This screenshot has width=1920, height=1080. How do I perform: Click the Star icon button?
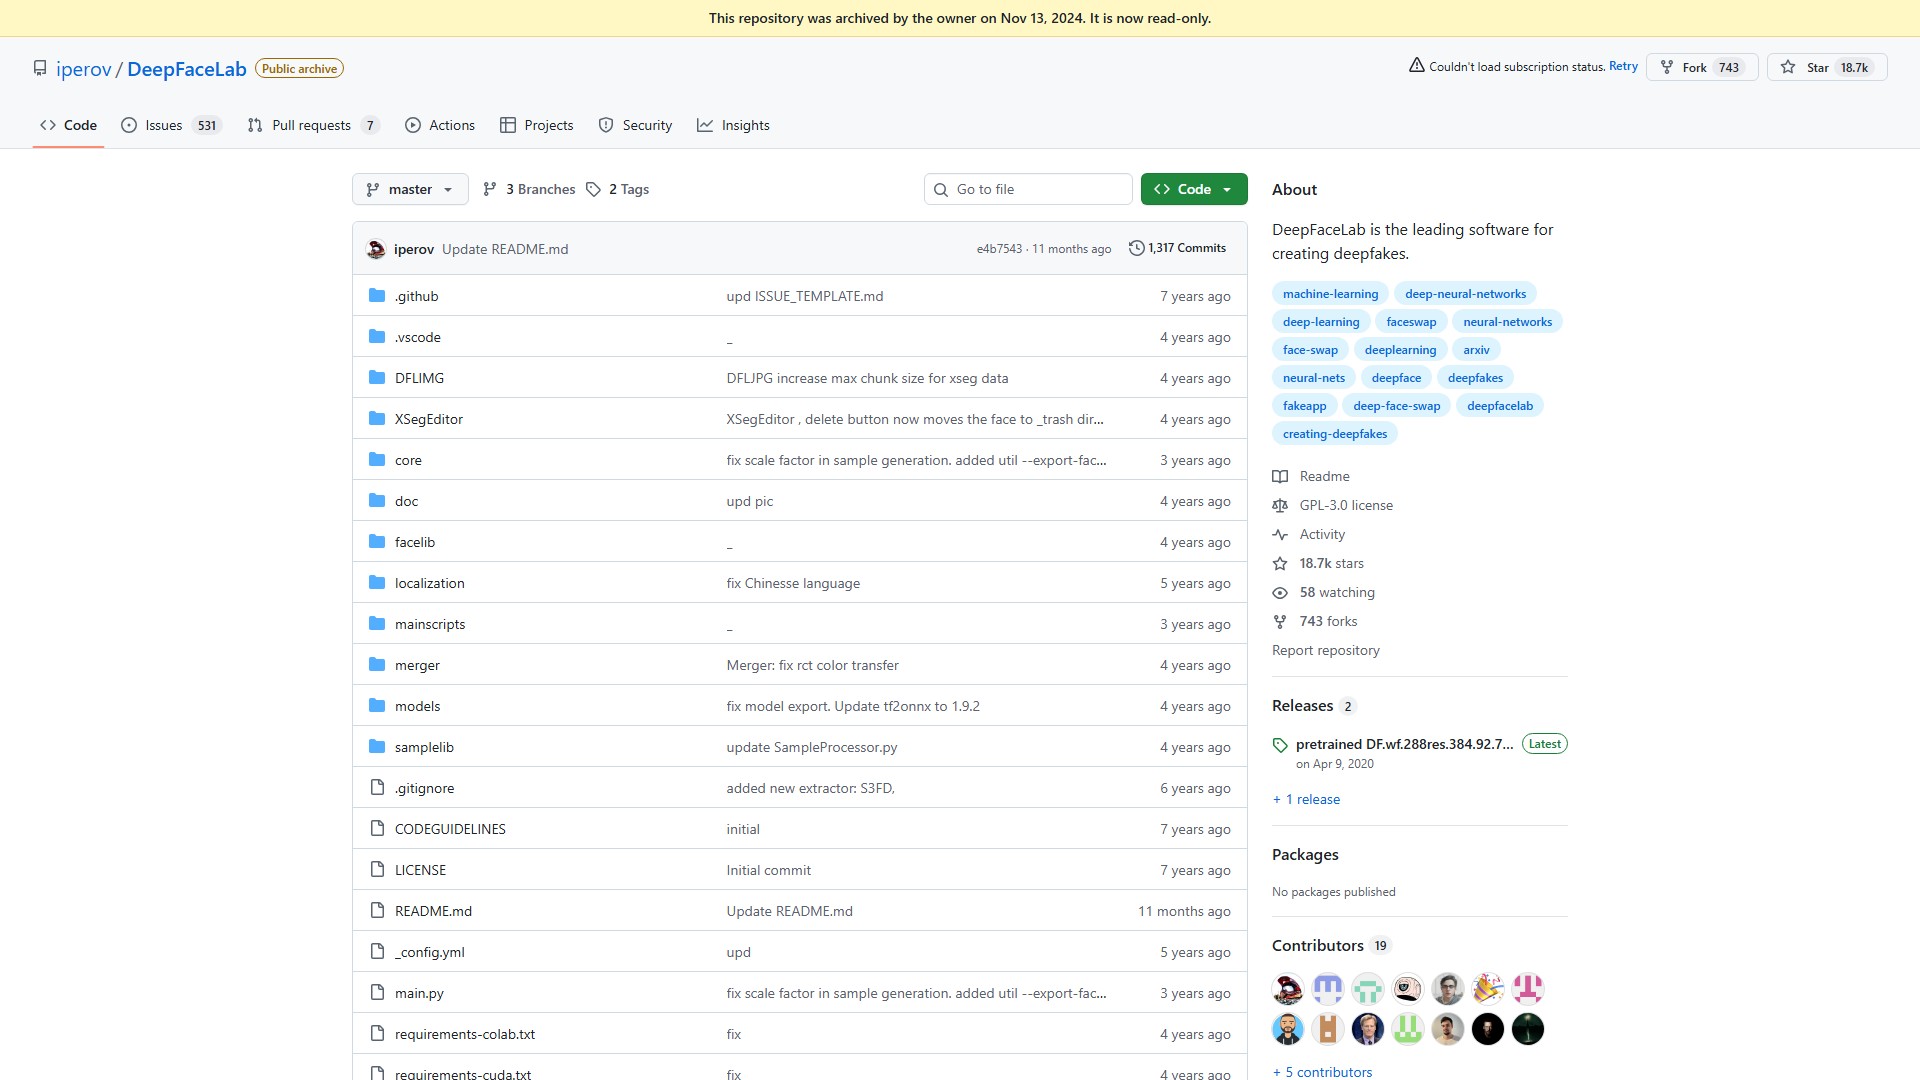(1788, 67)
